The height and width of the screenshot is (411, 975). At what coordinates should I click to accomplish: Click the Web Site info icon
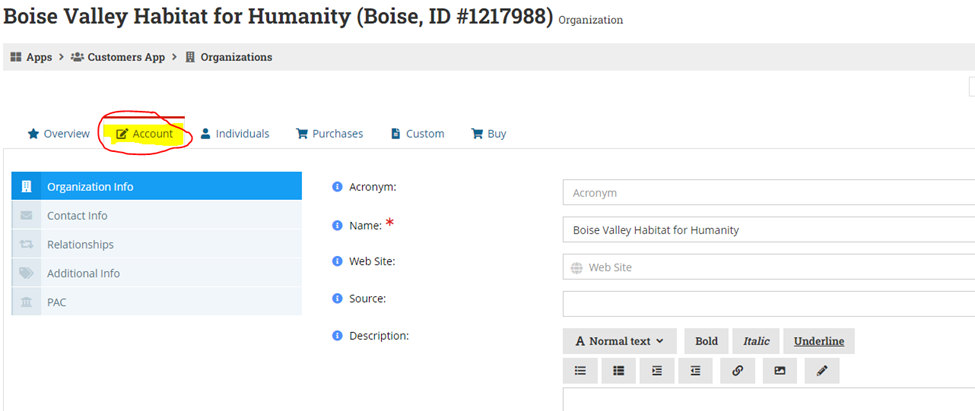[x=337, y=261]
